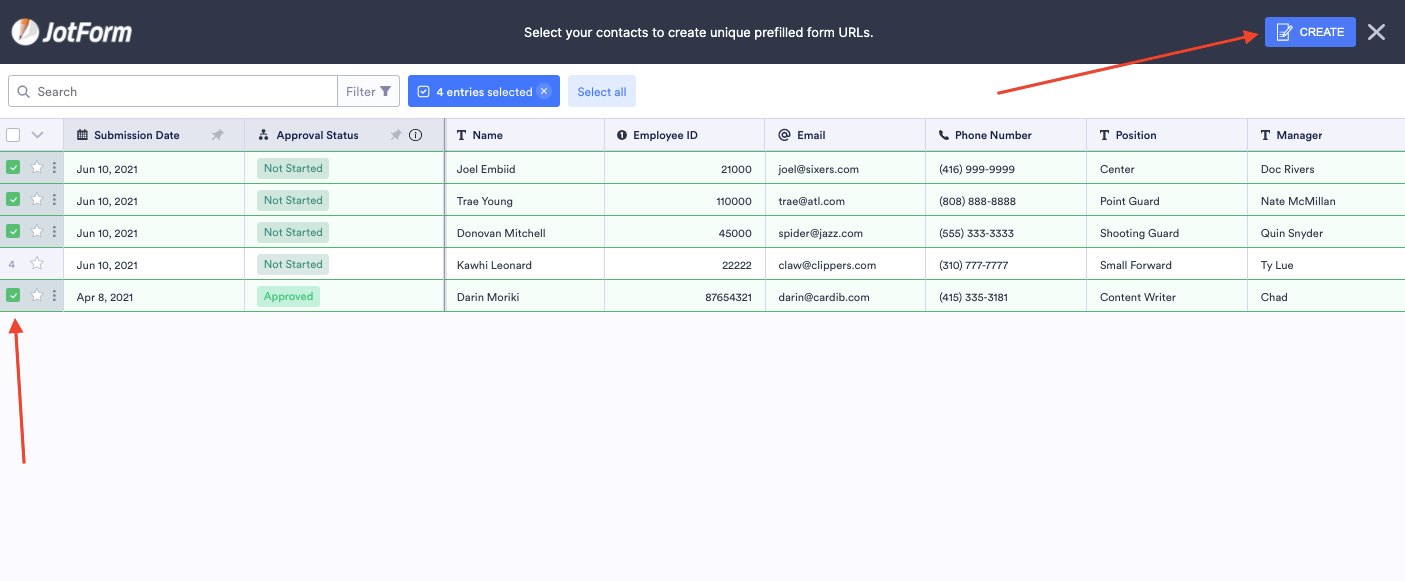This screenshot has width=1405, height=581.
Task: Star the Darin Moriki entry
Action: (37, 296)
